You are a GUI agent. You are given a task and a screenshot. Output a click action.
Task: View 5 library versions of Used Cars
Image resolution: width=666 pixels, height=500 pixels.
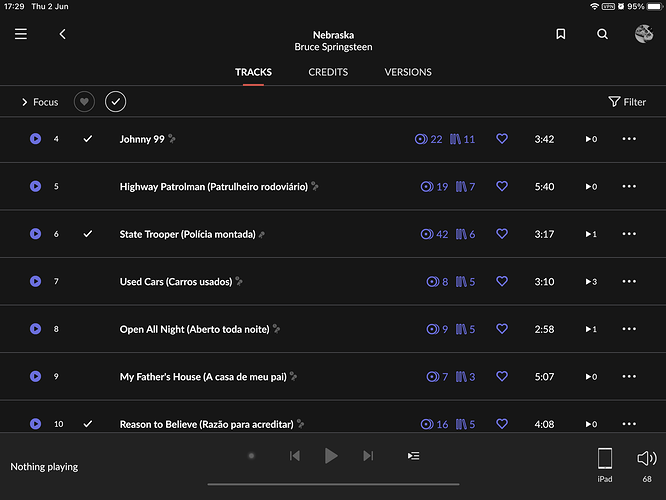coord(465,282)
